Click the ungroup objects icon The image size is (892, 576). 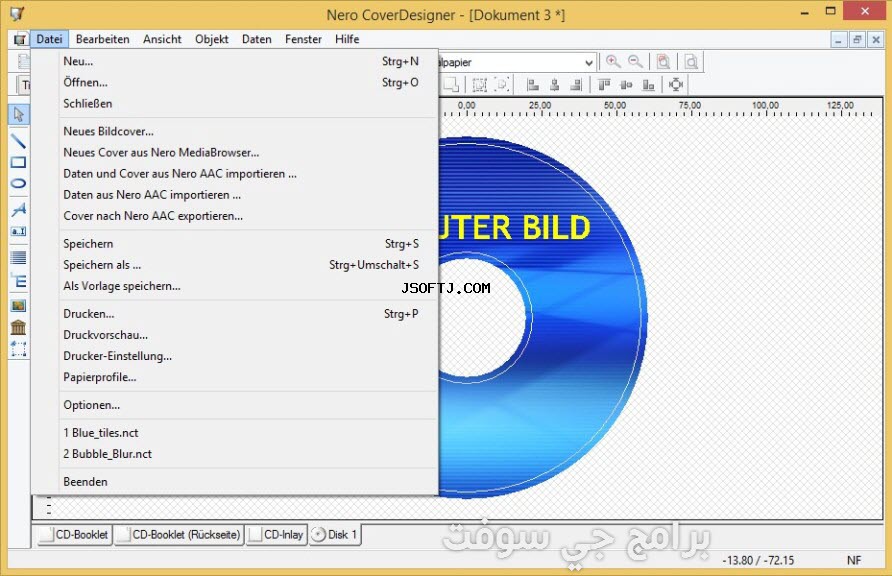(x=502, y=85)
